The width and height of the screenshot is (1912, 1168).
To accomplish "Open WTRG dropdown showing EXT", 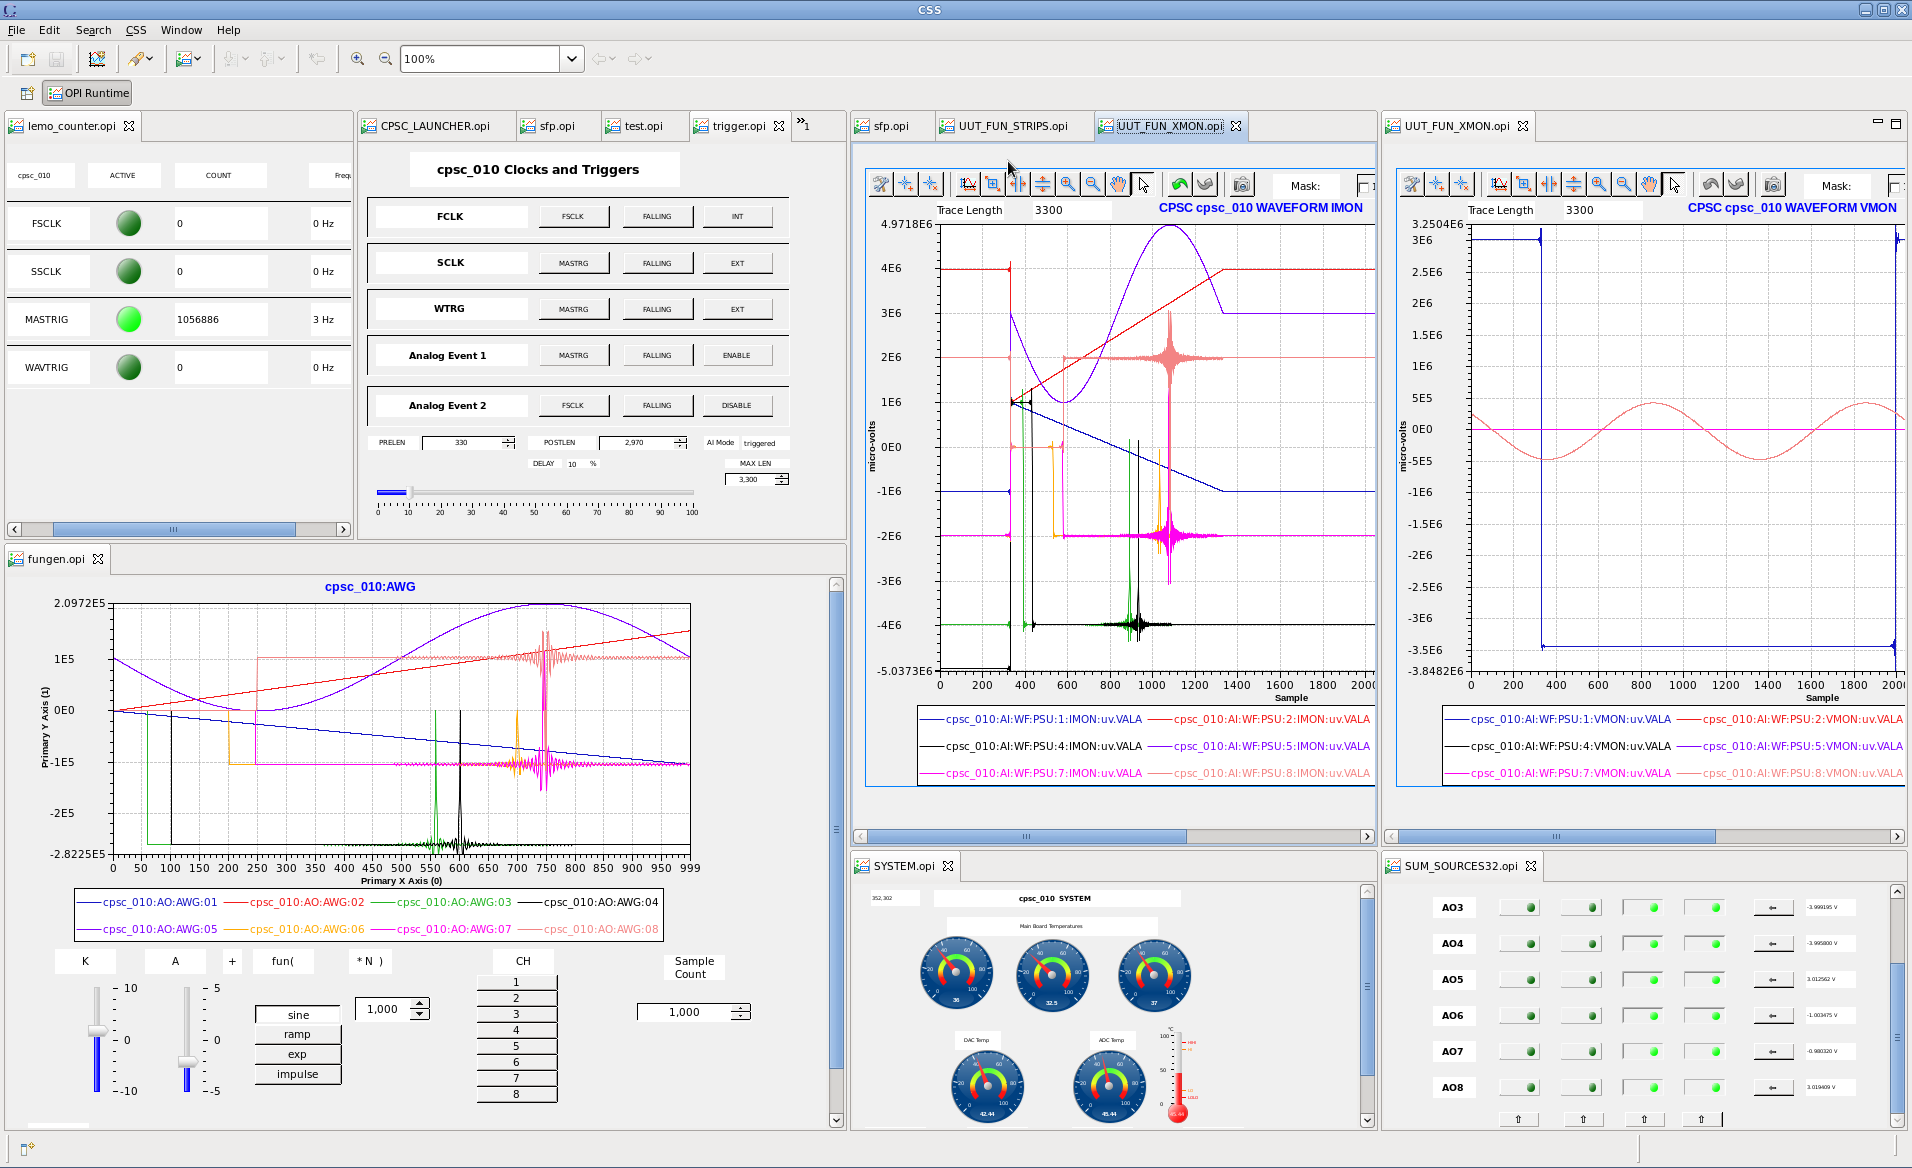I will coord(737,310).
